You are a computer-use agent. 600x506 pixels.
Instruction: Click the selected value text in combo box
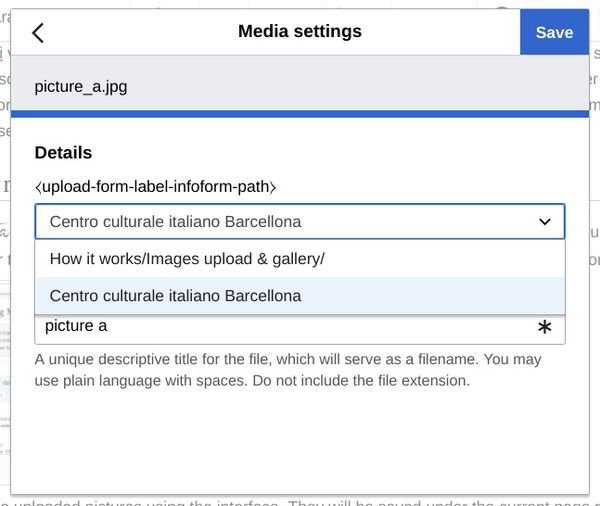[175, 222]
